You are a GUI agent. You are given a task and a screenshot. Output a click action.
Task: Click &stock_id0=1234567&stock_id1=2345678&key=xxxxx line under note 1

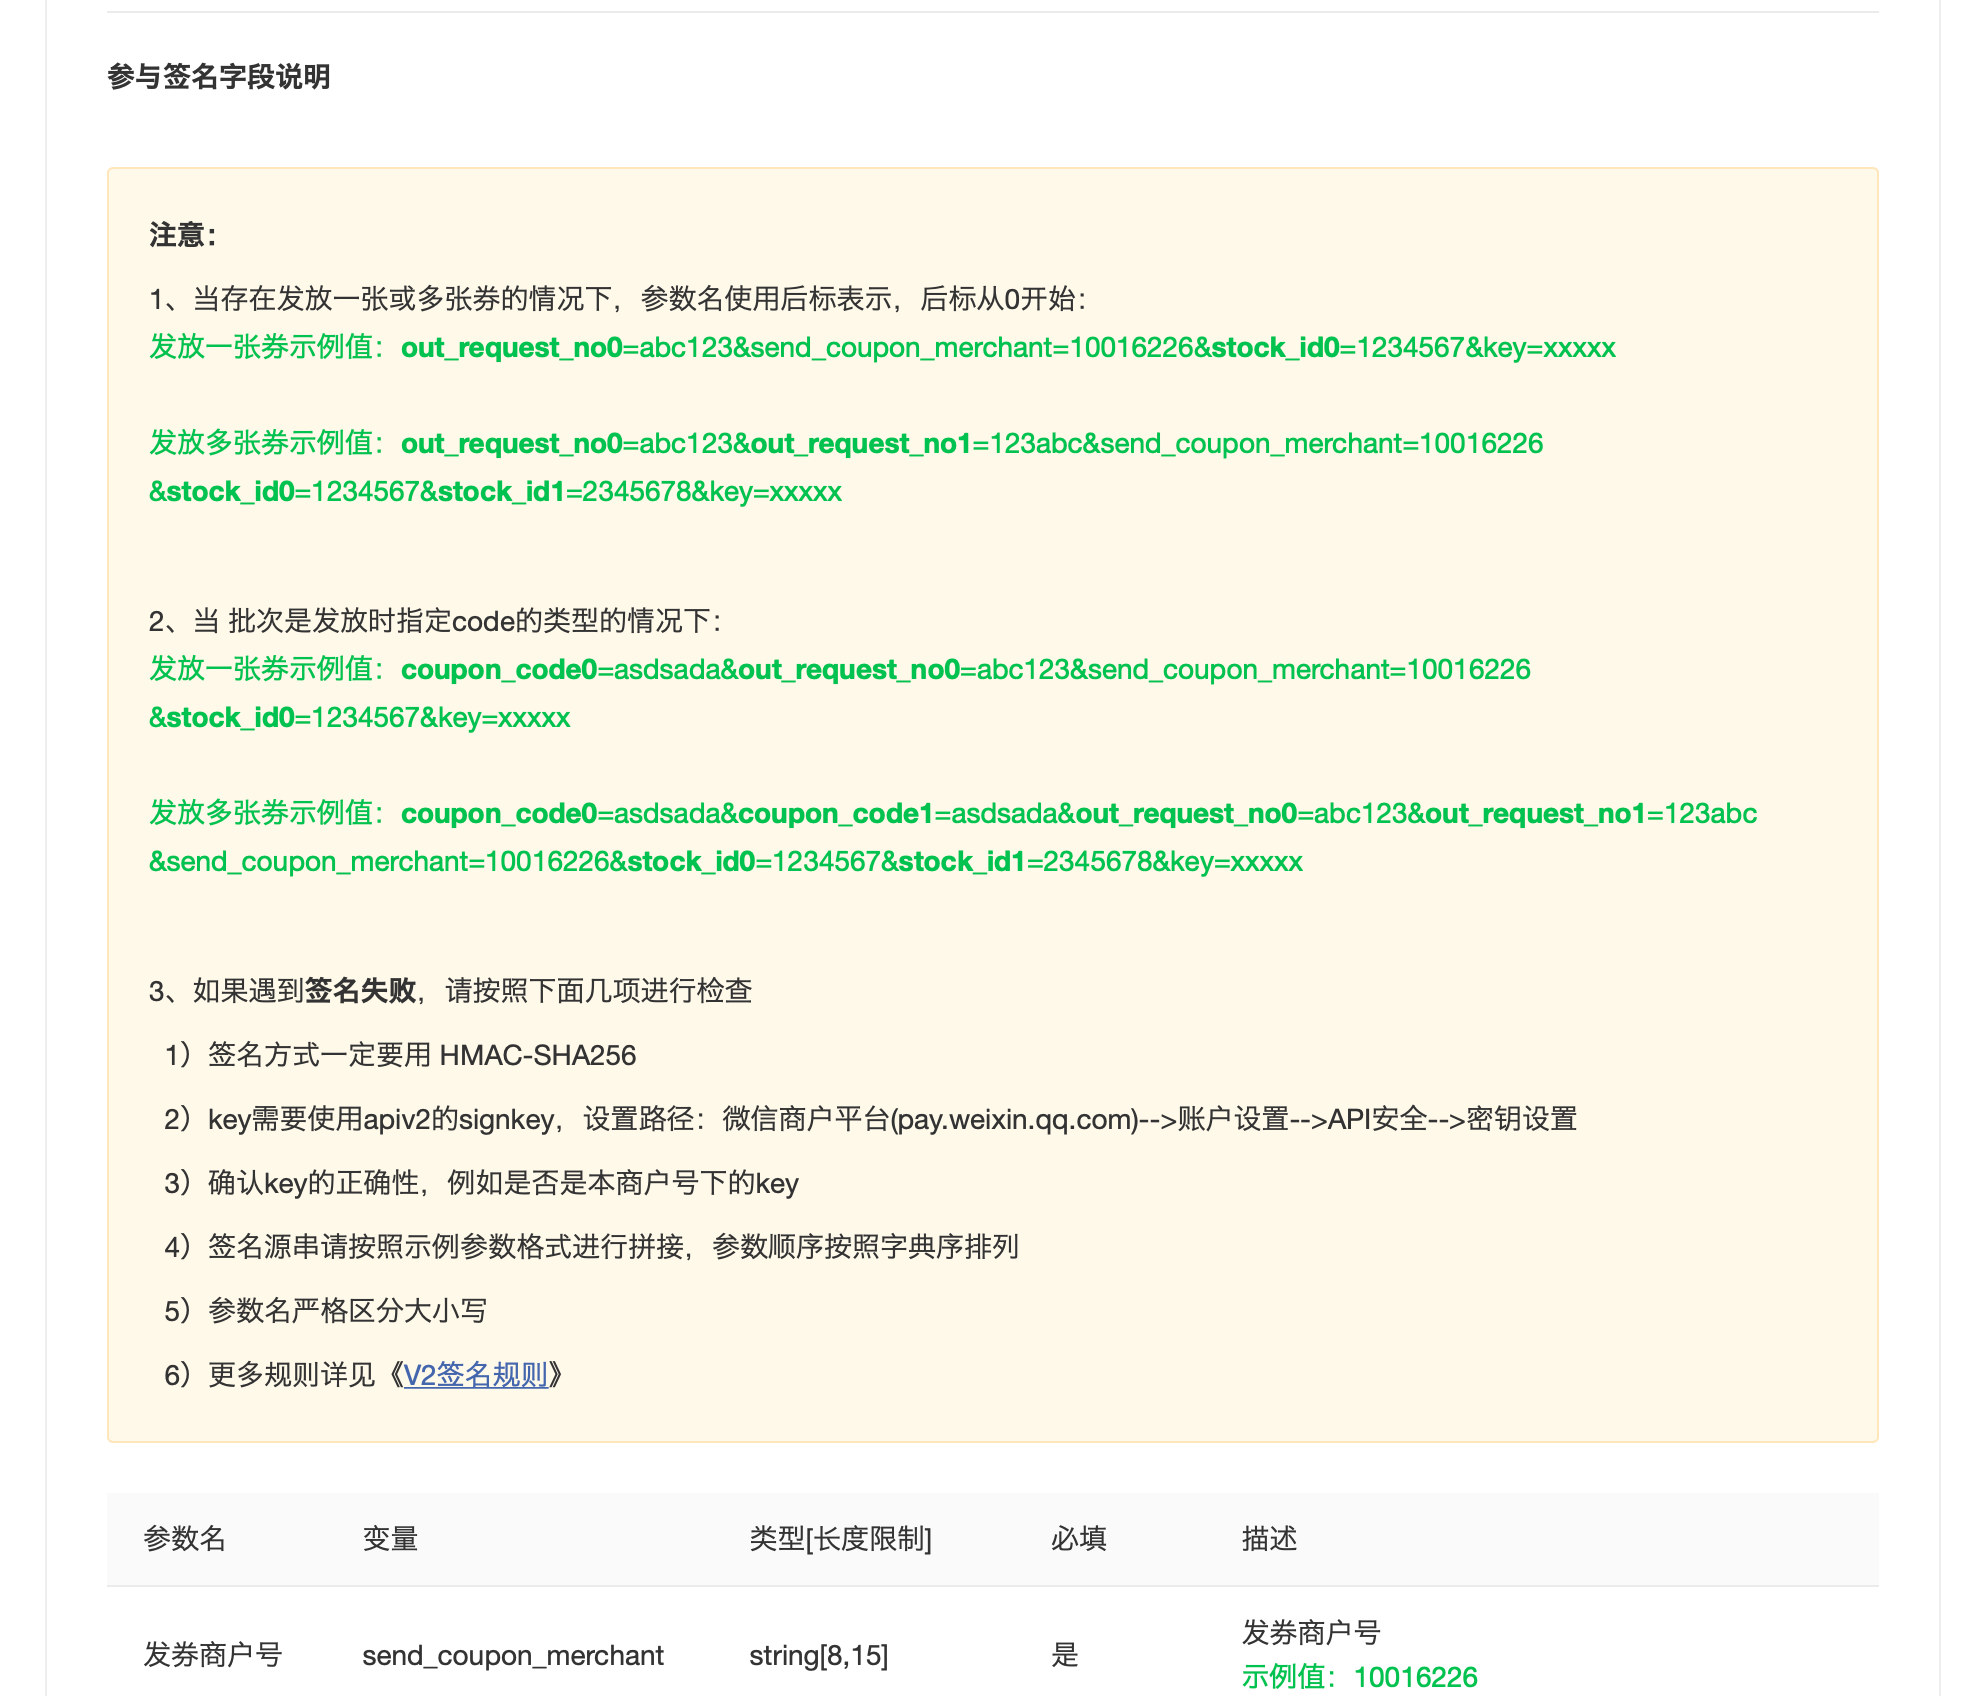[495, 492]
